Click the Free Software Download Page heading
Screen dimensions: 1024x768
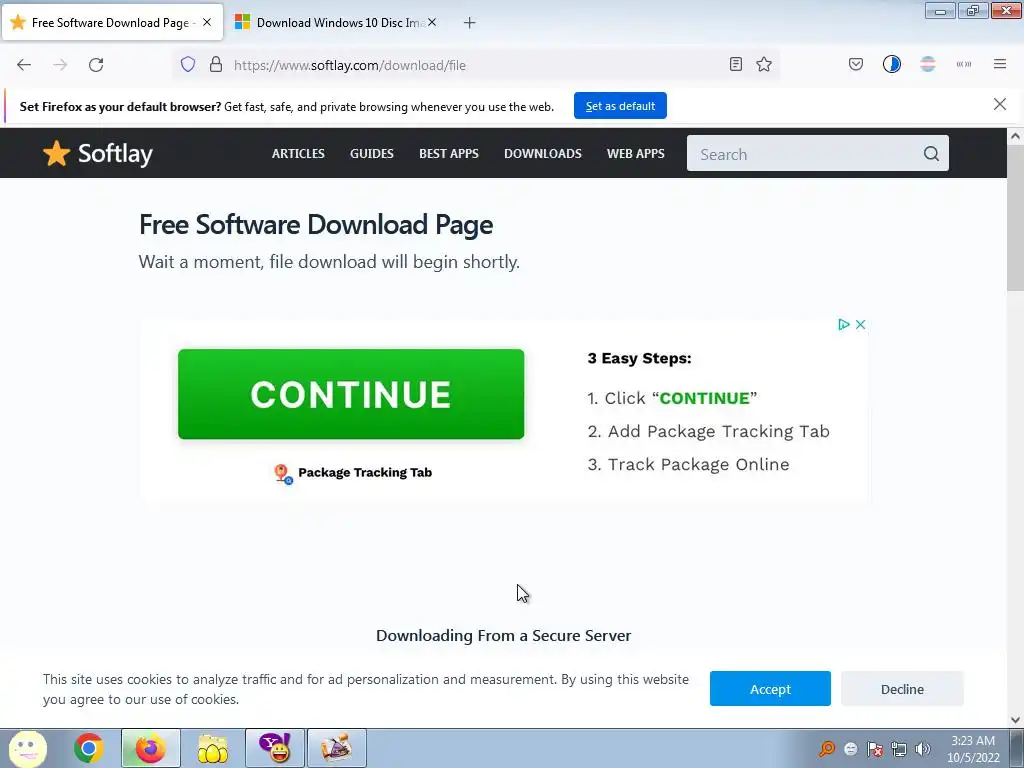click(316, 225)
